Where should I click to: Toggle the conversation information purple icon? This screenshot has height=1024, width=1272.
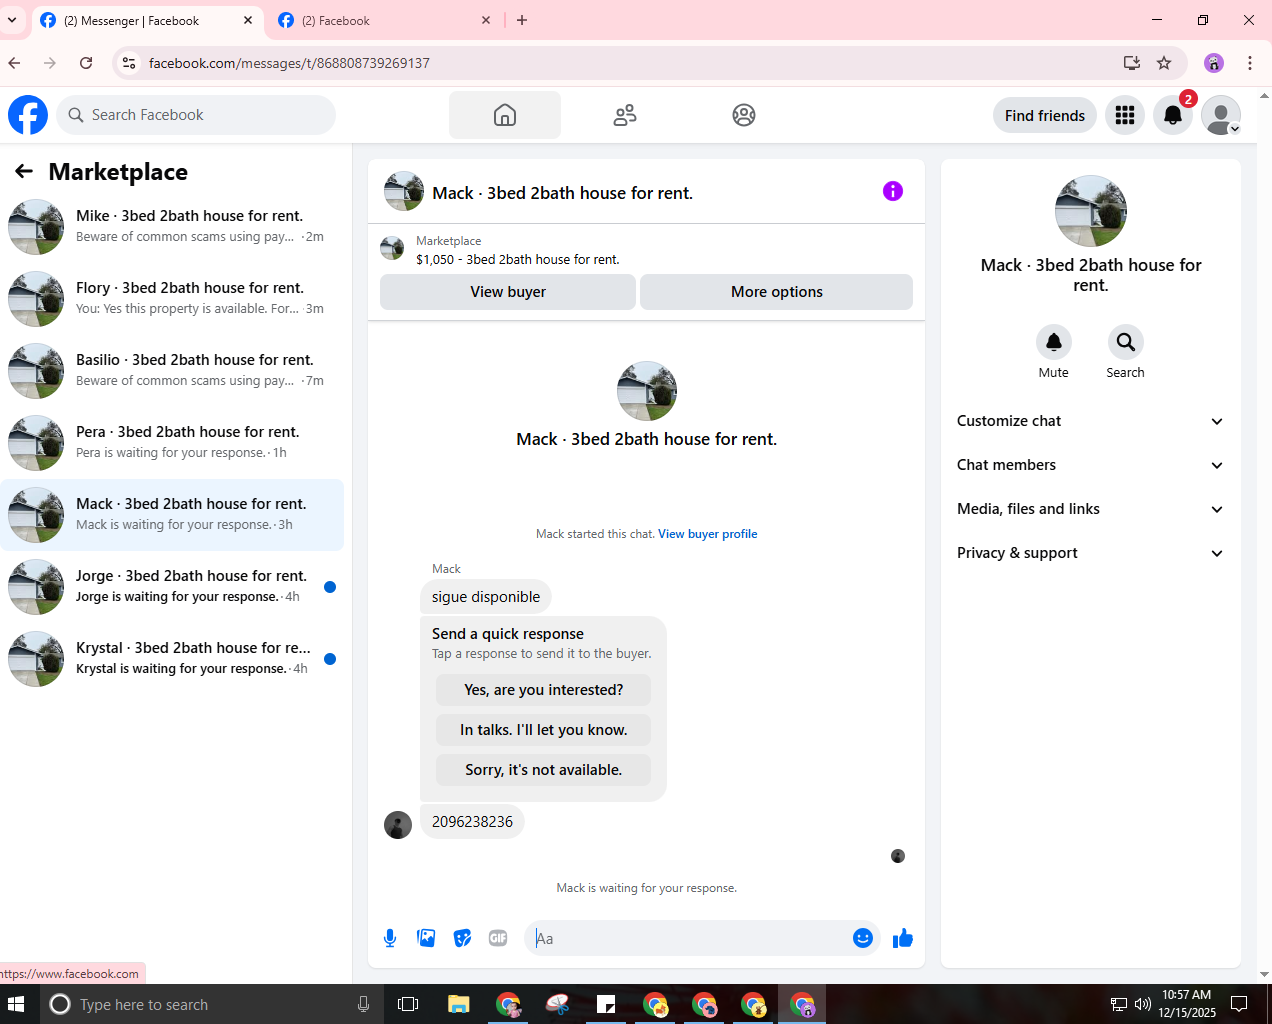click(x=893, y=191)
